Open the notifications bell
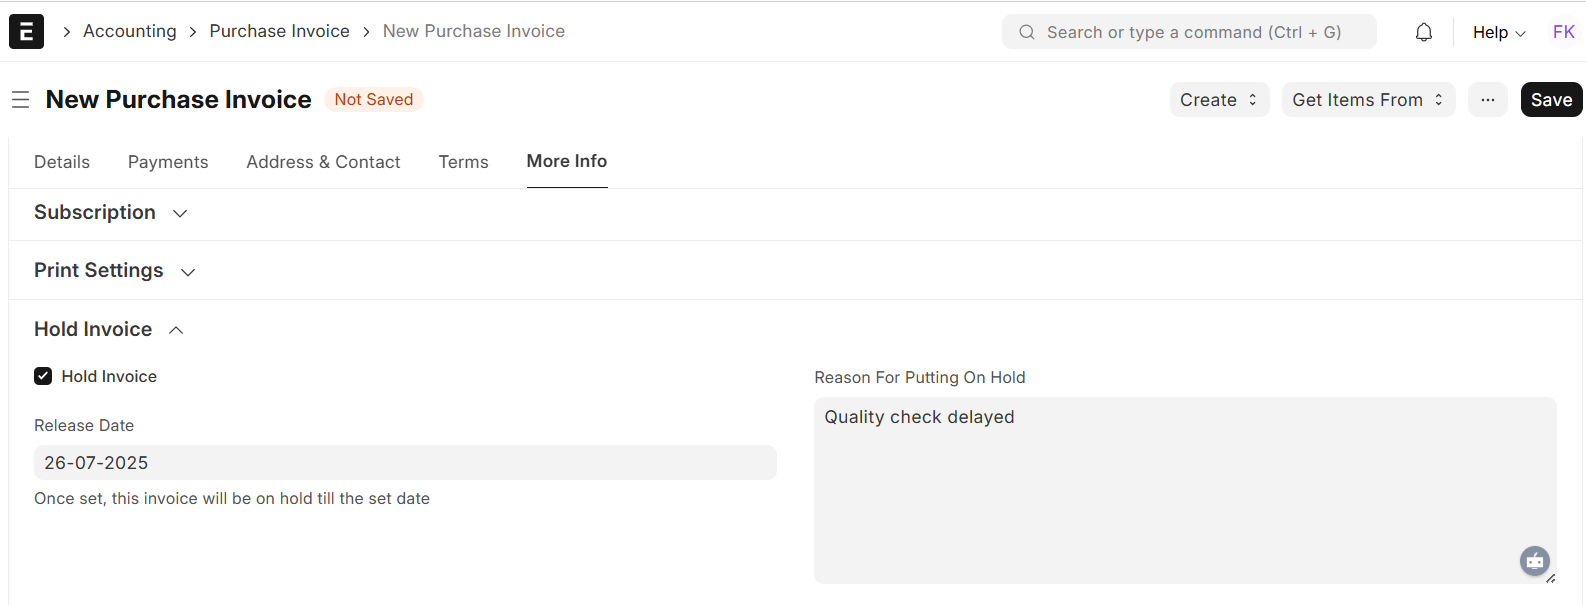The image size is (1586, 605). coord(1423,32)
